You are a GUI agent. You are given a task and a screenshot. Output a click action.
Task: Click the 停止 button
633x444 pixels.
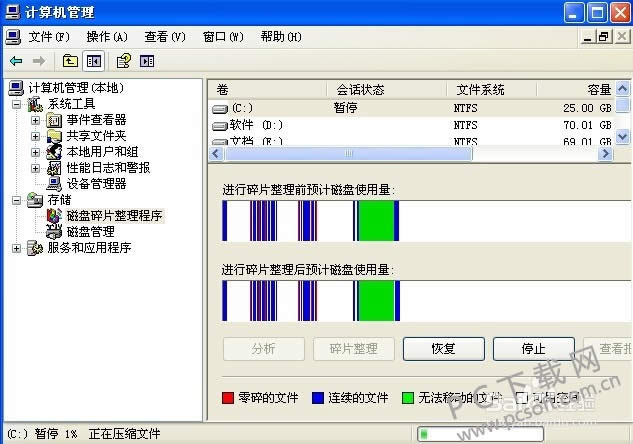click(533, 349)
